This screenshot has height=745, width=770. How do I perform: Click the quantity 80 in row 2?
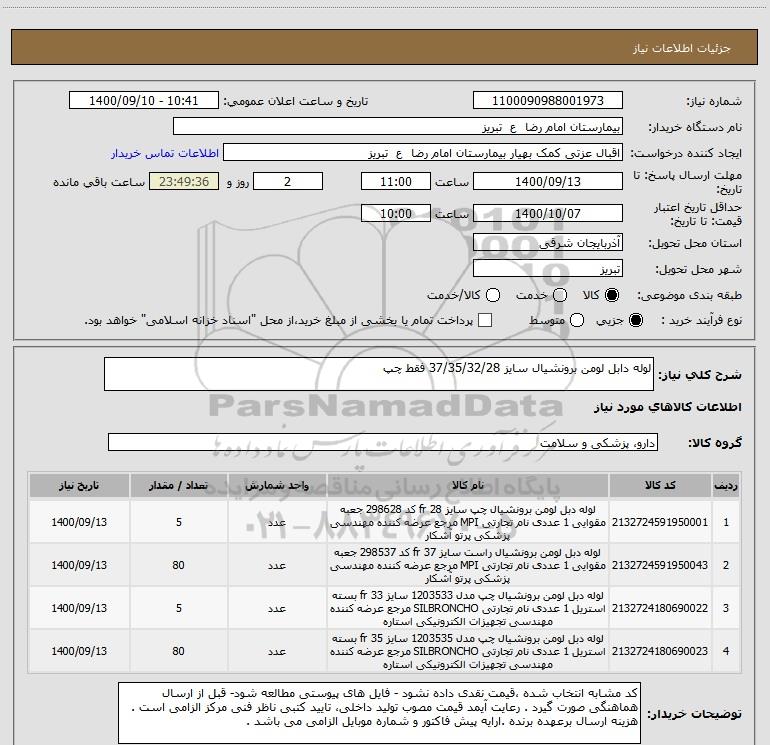click(178, 565)
